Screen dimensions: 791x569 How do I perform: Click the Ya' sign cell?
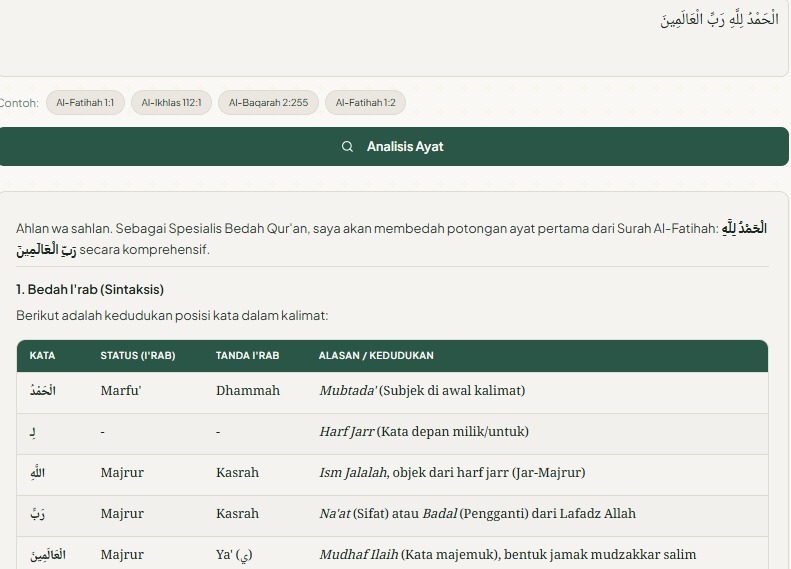coord(235,555)
